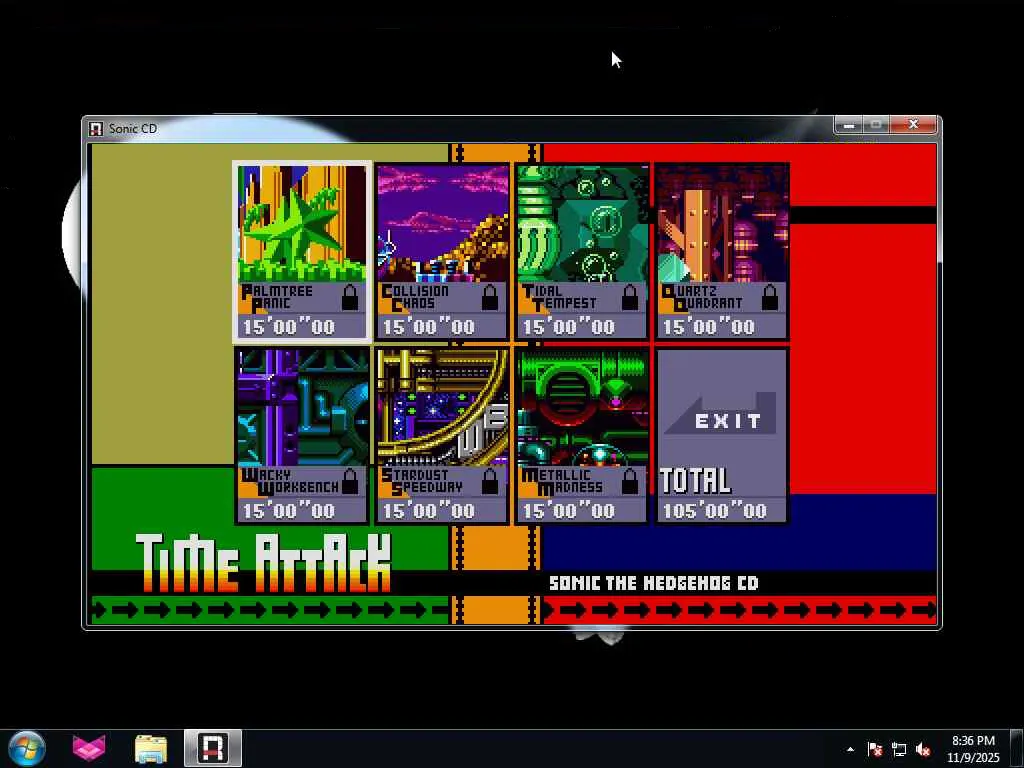This screenshot has width=1024, height=768.
Task: Click the lock icon on Wacky Workbench
Action: [x=350, y=482]
